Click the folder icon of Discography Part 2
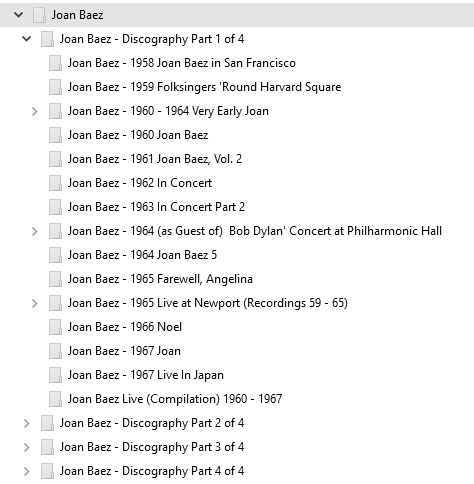Viewport: 474px width, 484px height. tap(47, 423)
